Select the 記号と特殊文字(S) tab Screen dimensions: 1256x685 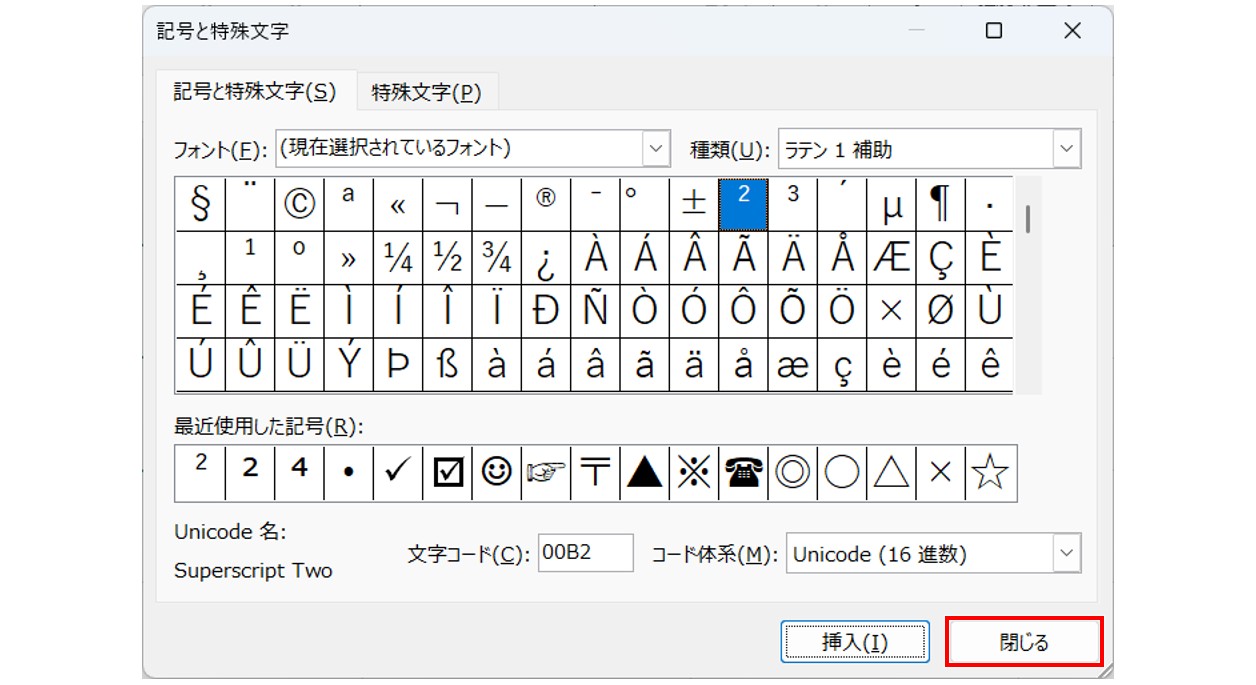(x=255, y=92)
